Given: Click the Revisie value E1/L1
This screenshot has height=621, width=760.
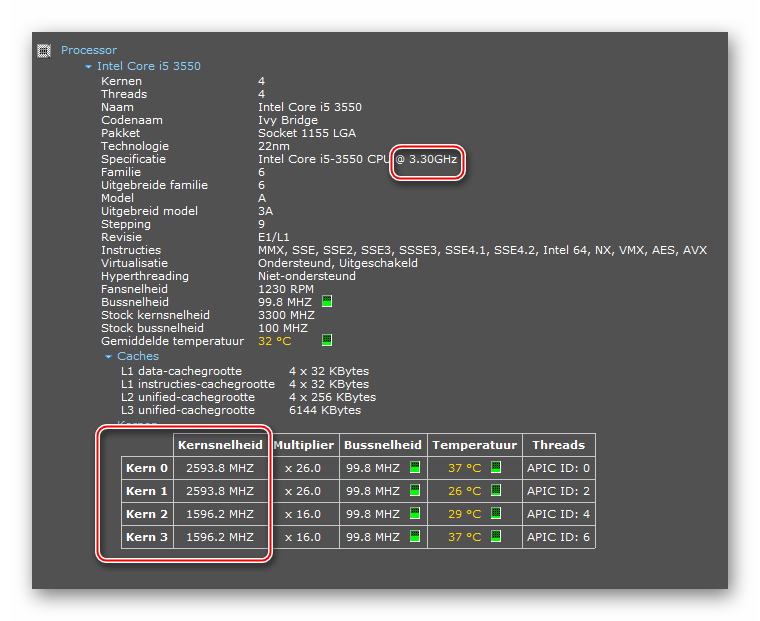Looking at the screenshot, I should tap(274, 237).
